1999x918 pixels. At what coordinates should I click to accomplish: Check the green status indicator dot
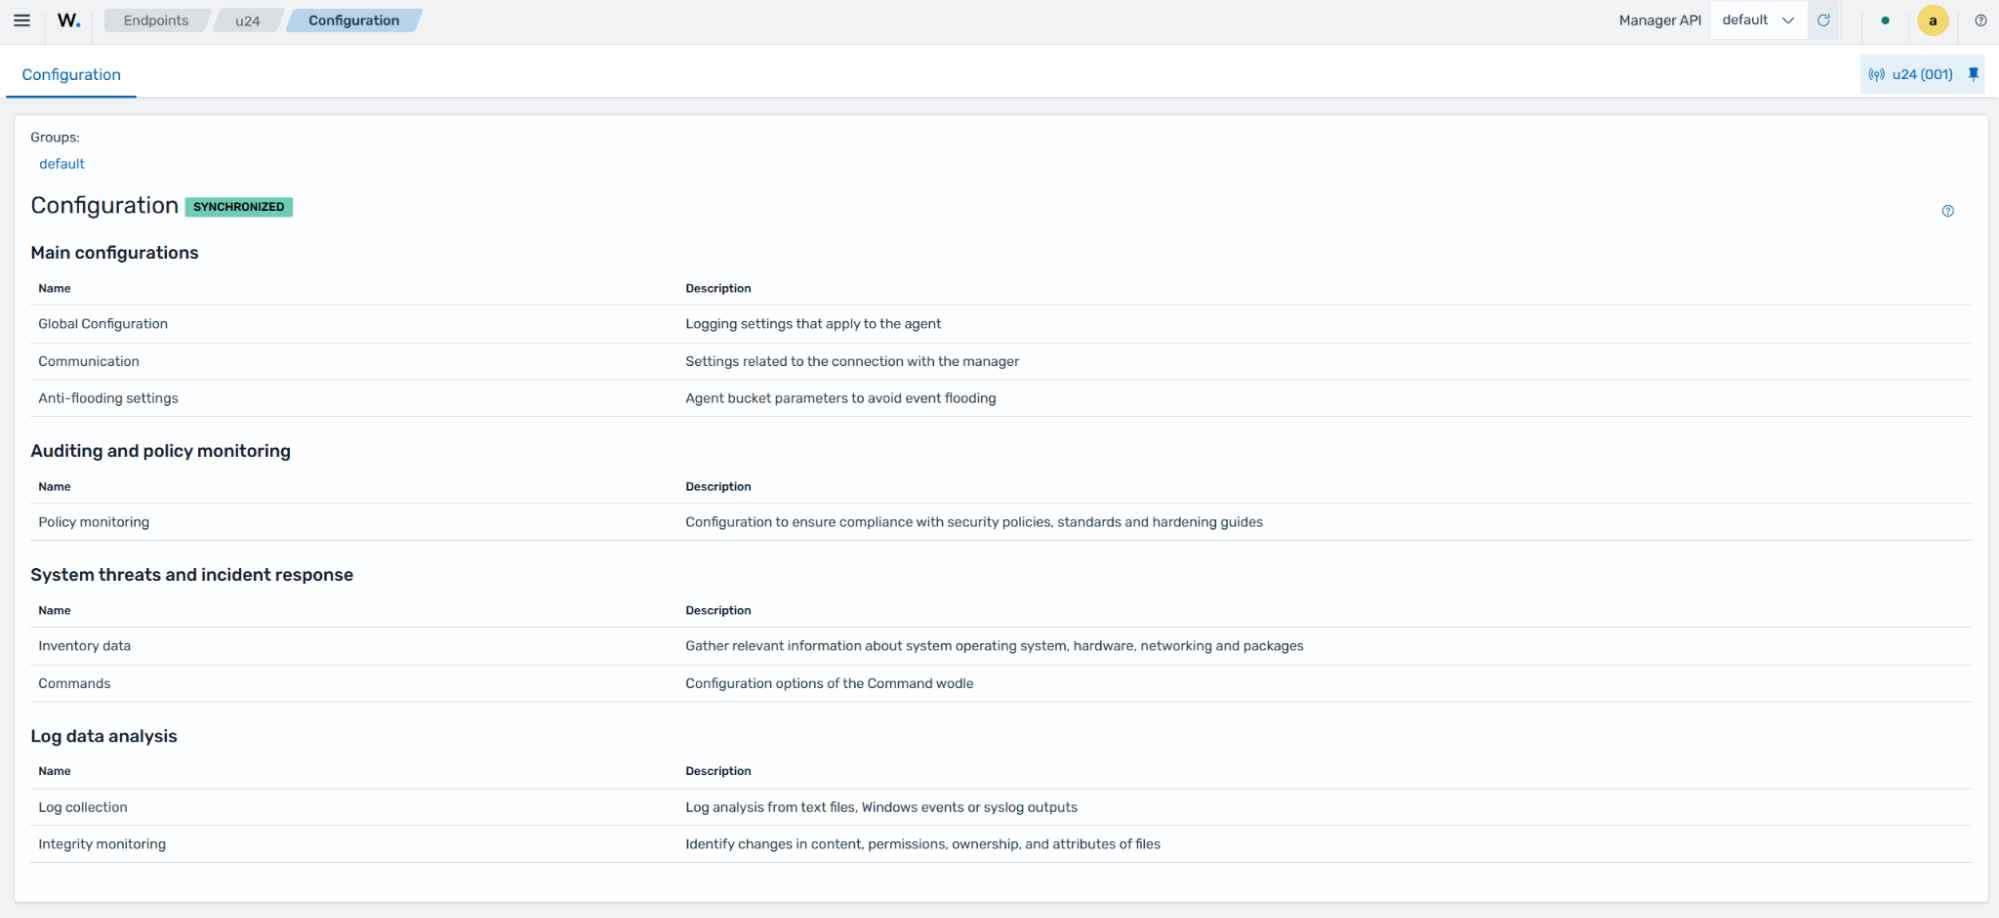(1885, 20)
